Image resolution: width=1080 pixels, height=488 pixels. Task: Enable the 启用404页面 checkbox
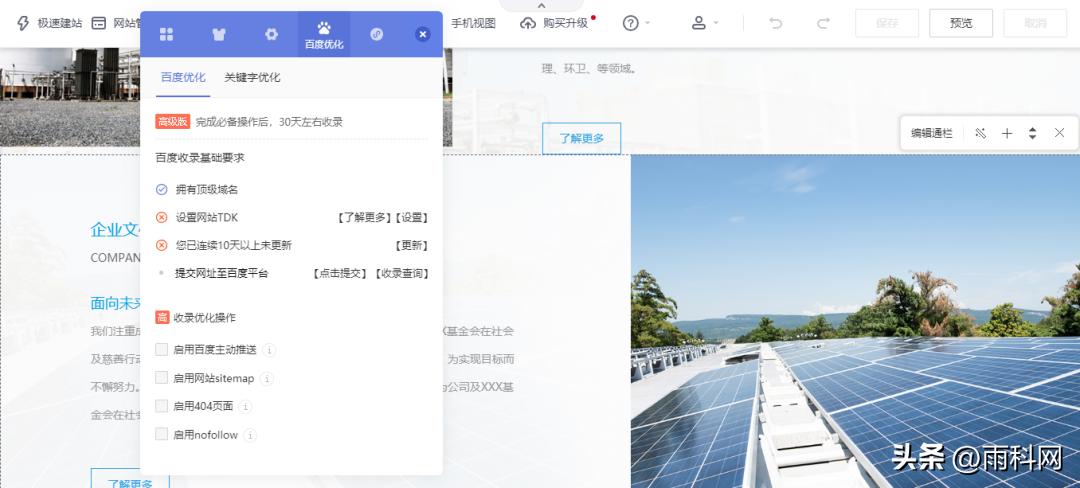pyautogui.click(x=162, y=406)
